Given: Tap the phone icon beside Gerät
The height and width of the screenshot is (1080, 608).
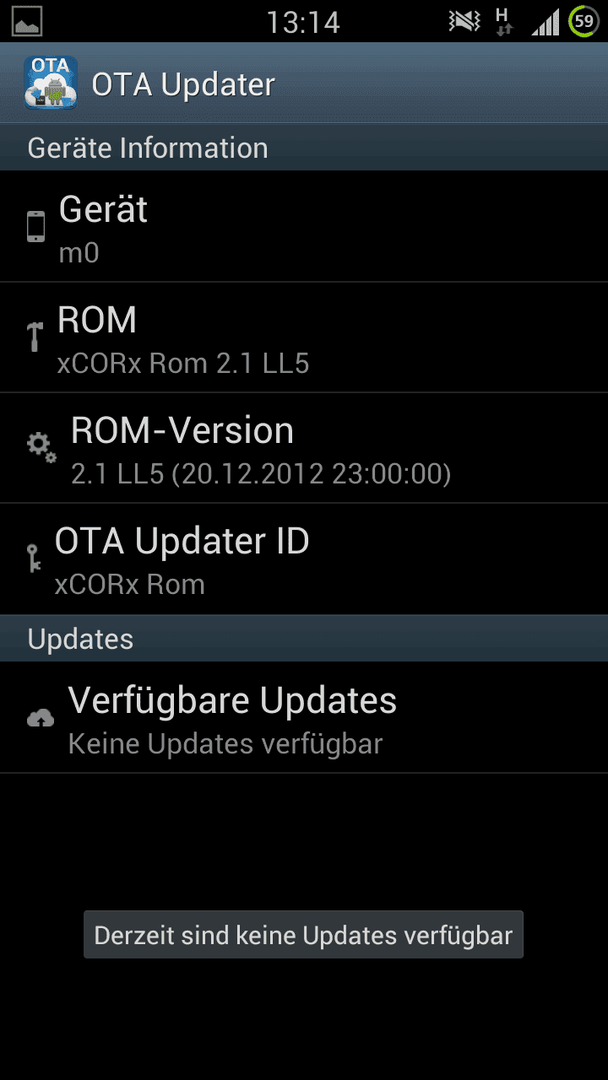Looking at the screenshot, I should tap(36, 227).
